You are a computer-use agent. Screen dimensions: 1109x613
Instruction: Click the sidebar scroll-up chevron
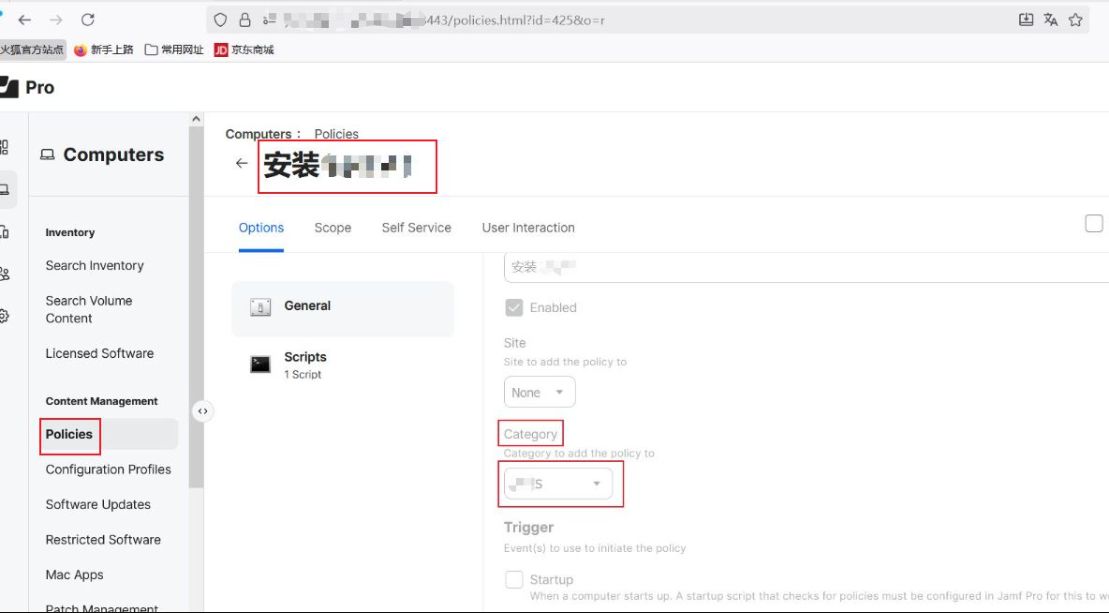(x=196, y=120)
